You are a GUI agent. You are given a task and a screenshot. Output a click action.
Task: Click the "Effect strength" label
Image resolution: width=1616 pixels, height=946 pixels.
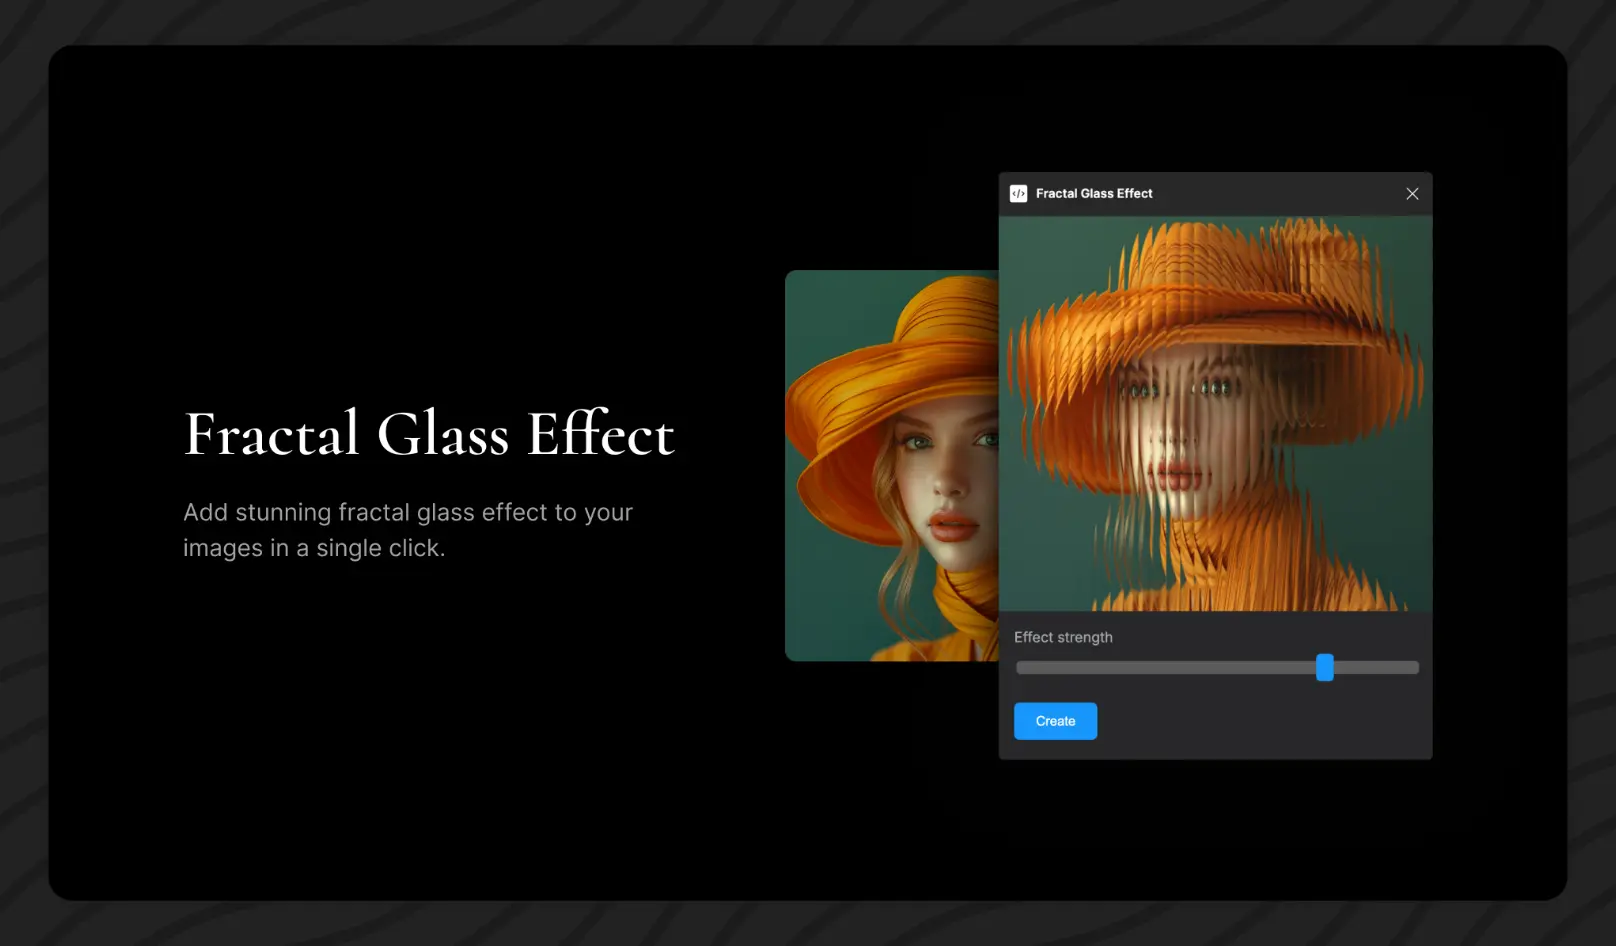(x=1063, y=637)
